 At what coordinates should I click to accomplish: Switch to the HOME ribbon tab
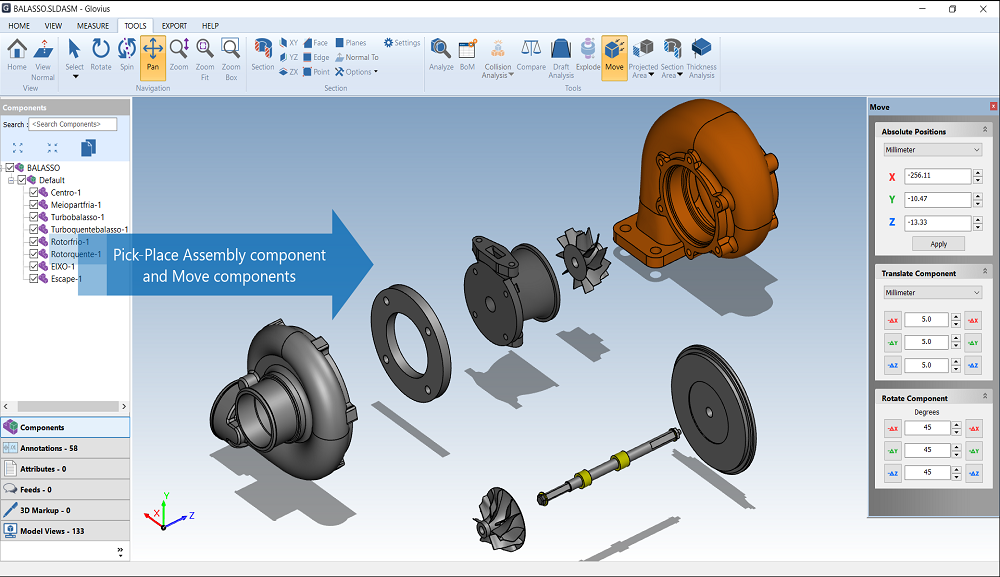point(19,26)
